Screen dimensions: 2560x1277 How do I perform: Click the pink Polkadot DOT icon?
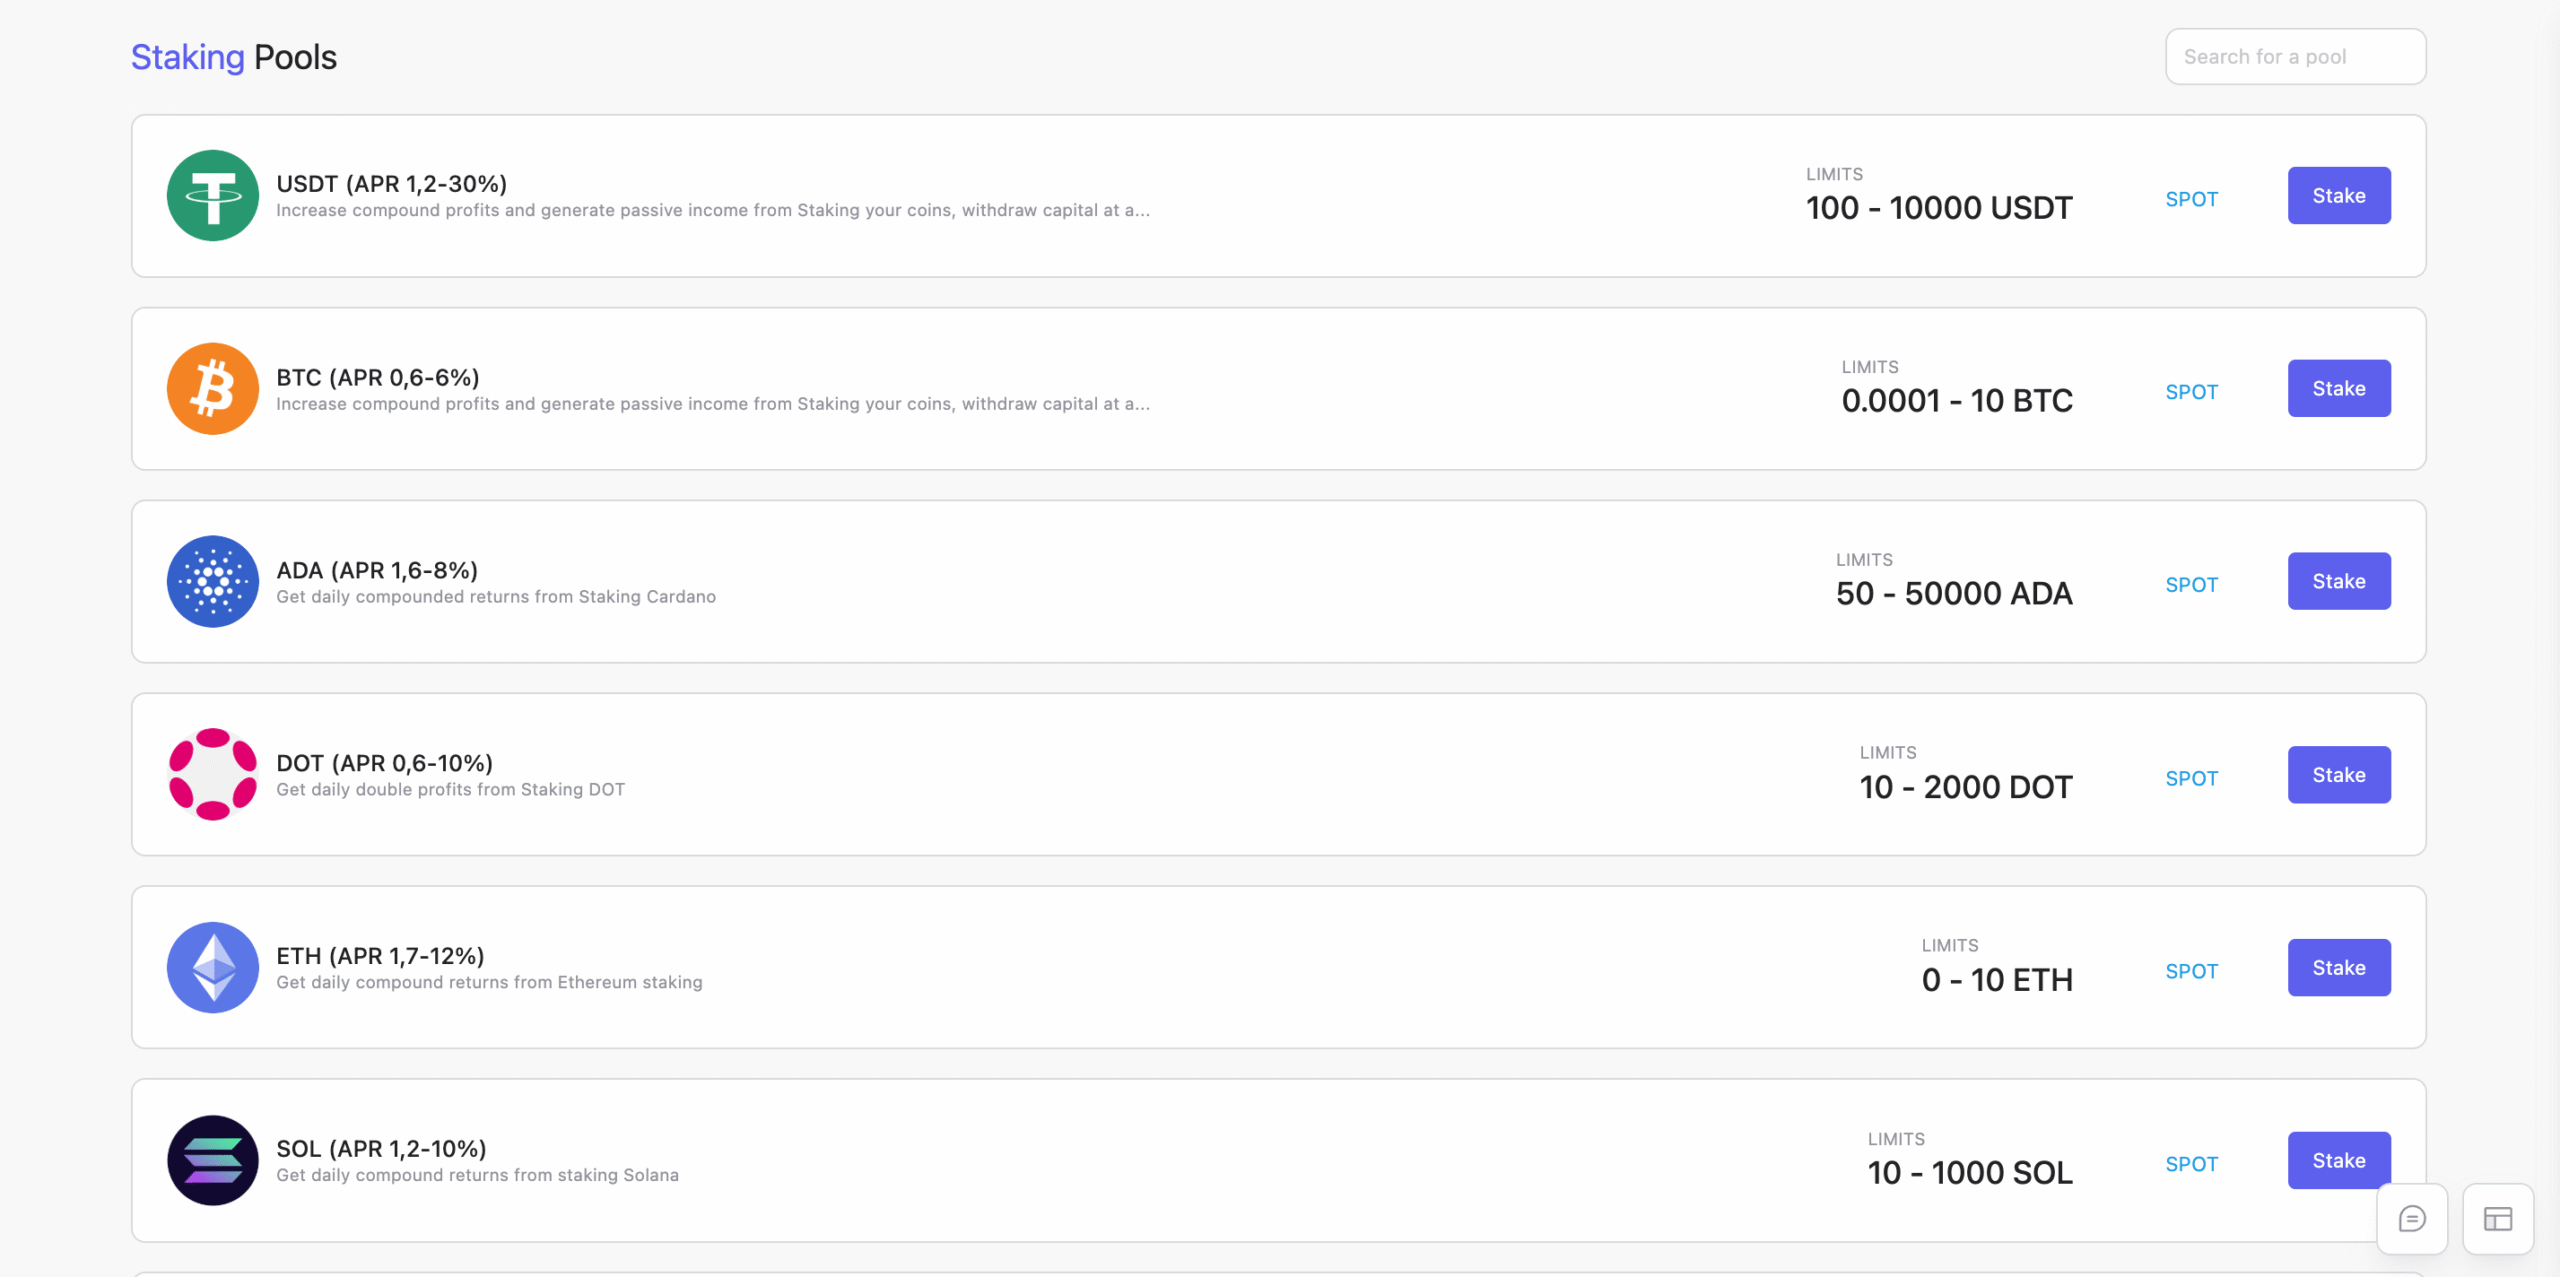pos(212,775)
